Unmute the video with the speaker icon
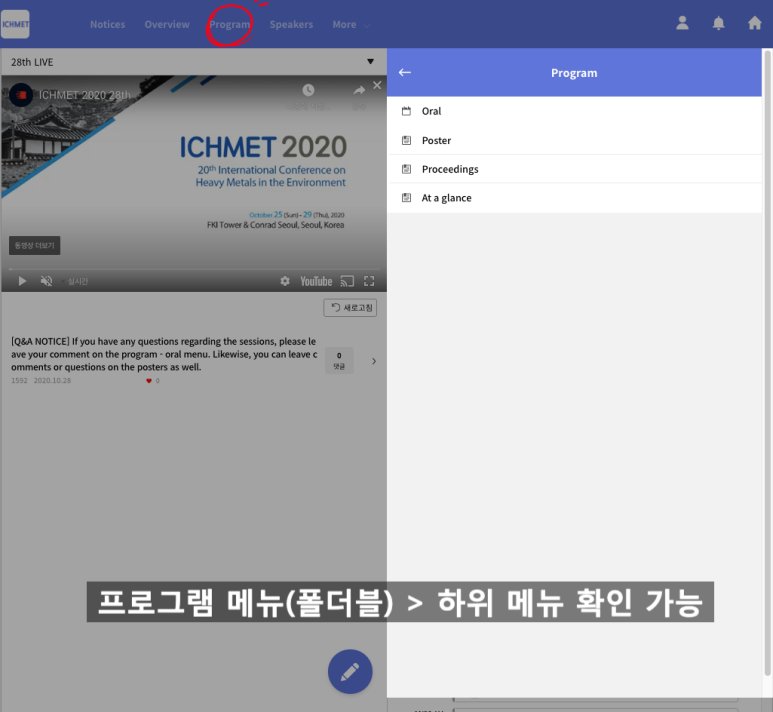The height and width of the screenshot is (712, 773). point(46,281)
